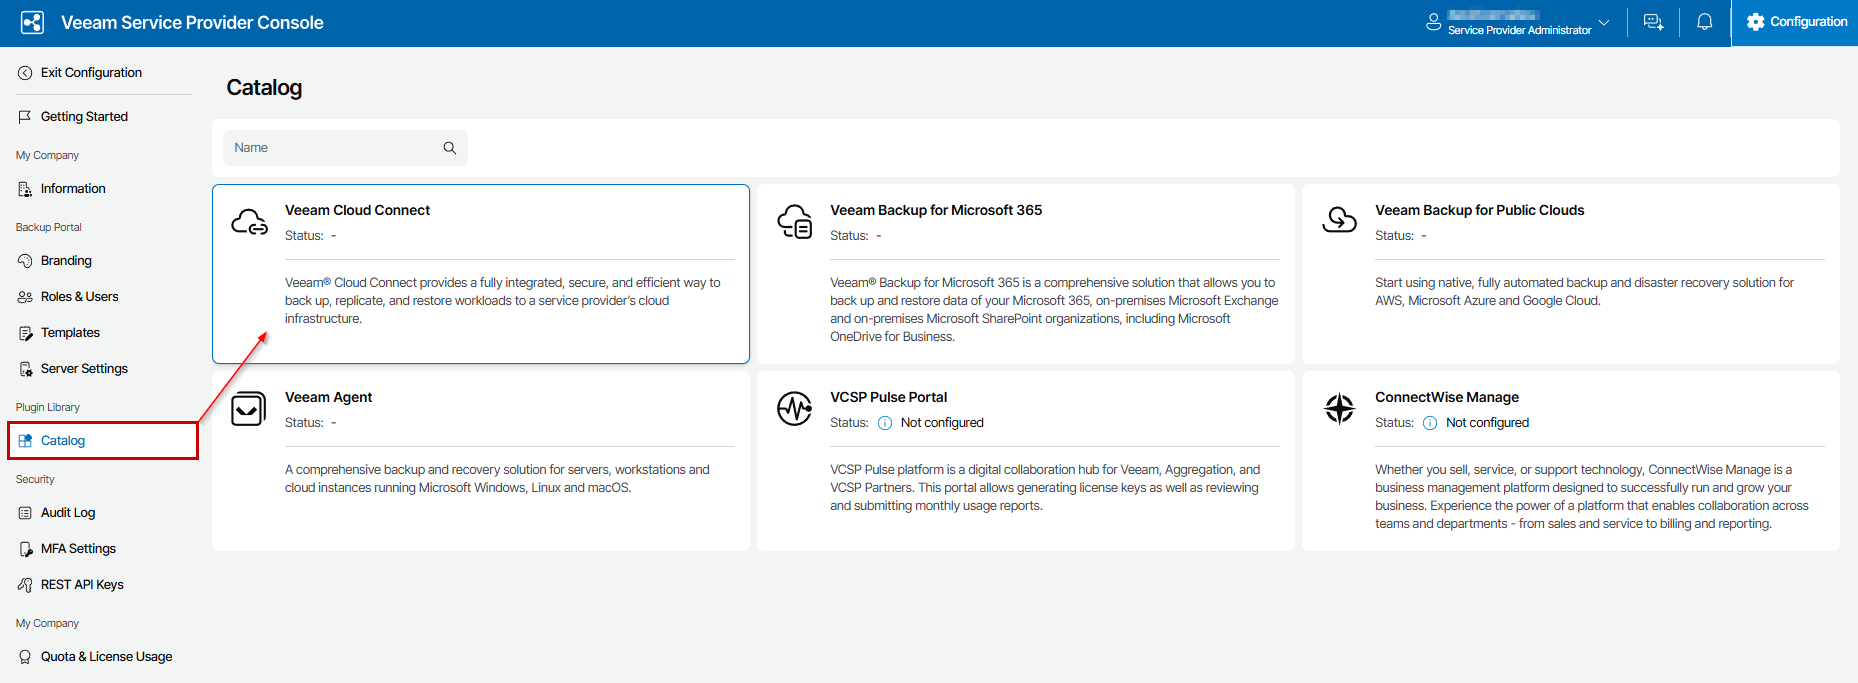Open the VCSP Pulse Portal title

(888, 397)
